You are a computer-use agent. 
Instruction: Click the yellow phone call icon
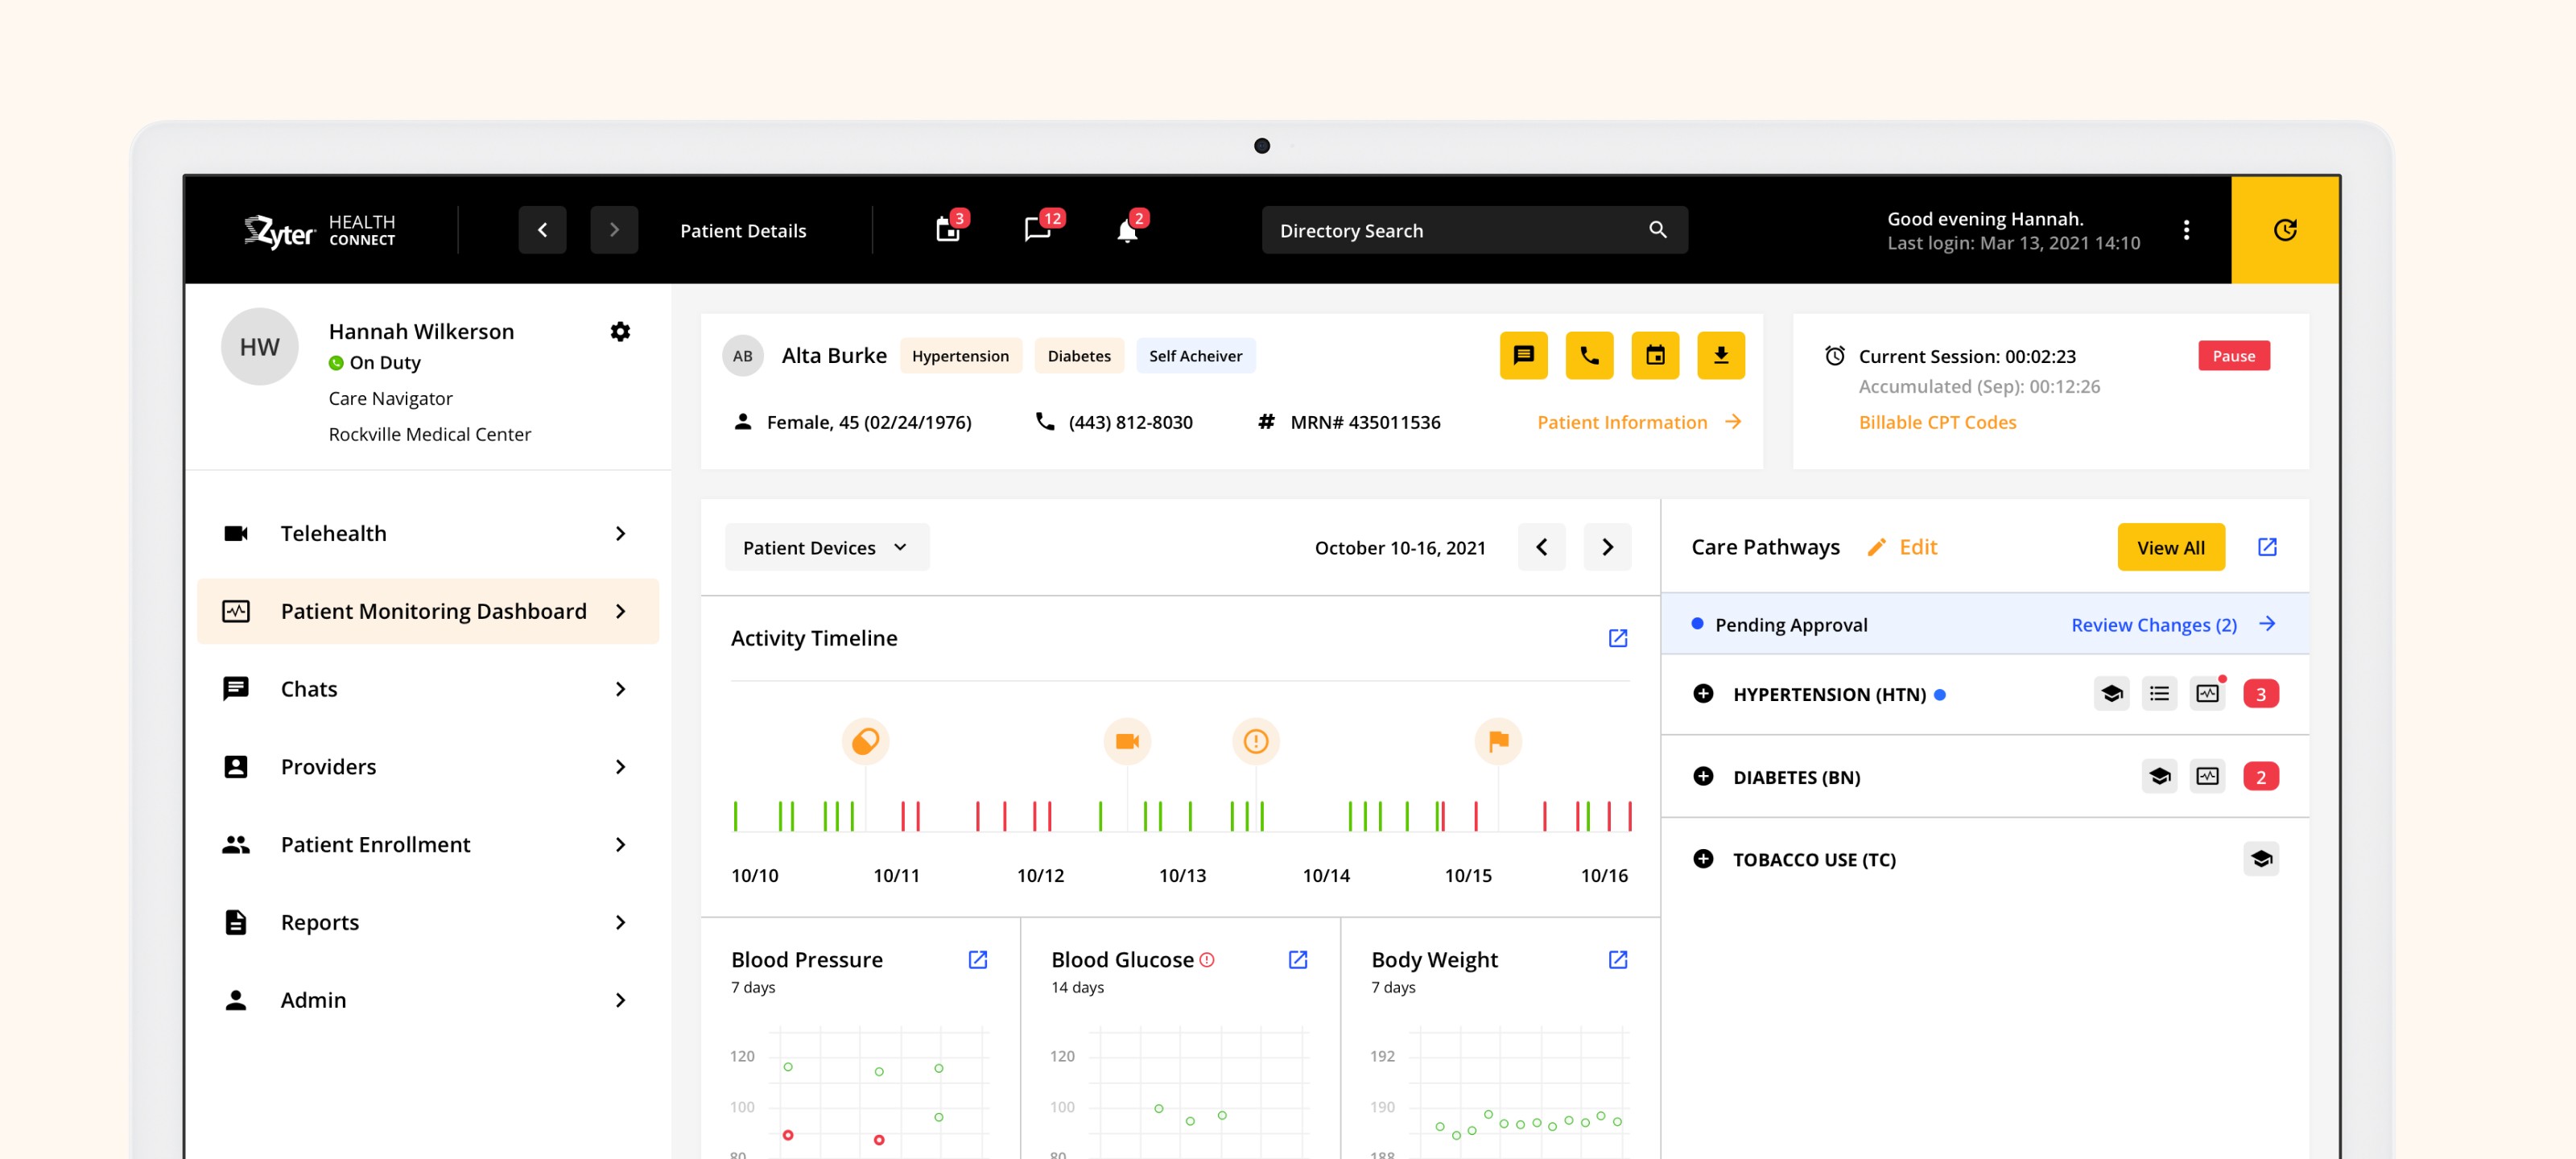click(x=1589, y=355)
